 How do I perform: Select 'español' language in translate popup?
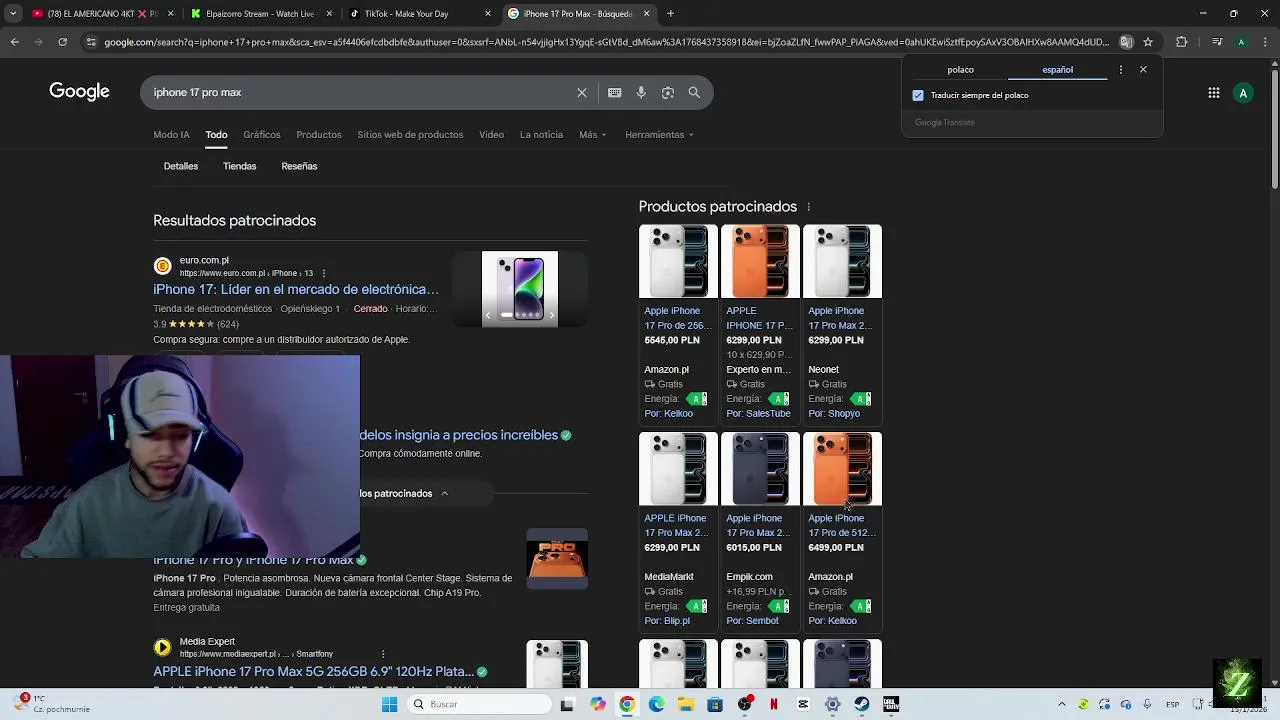point(1057,70)
